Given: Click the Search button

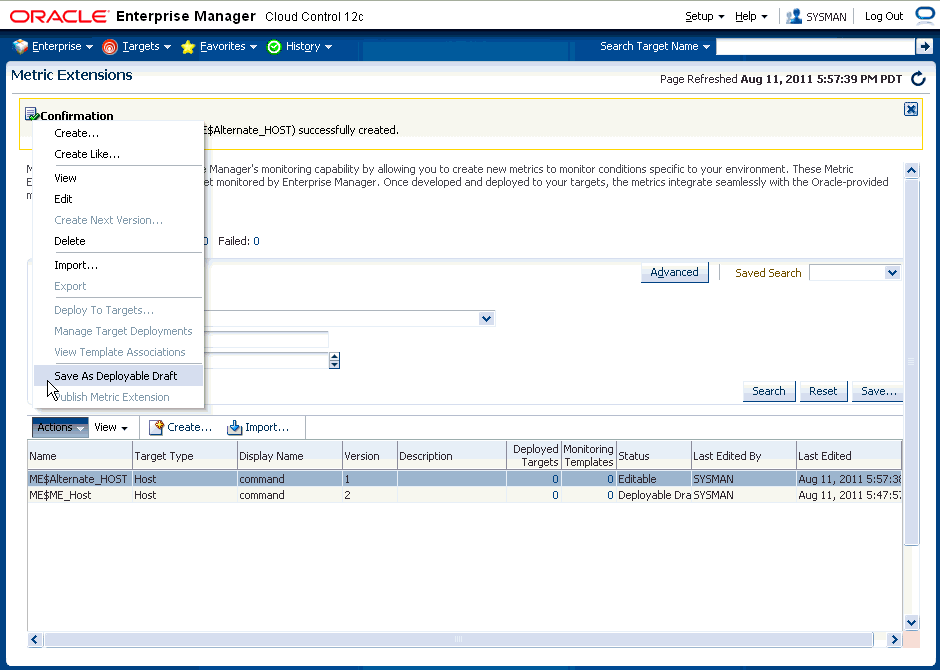Looking at the screenshot, I should coord(769,391).
